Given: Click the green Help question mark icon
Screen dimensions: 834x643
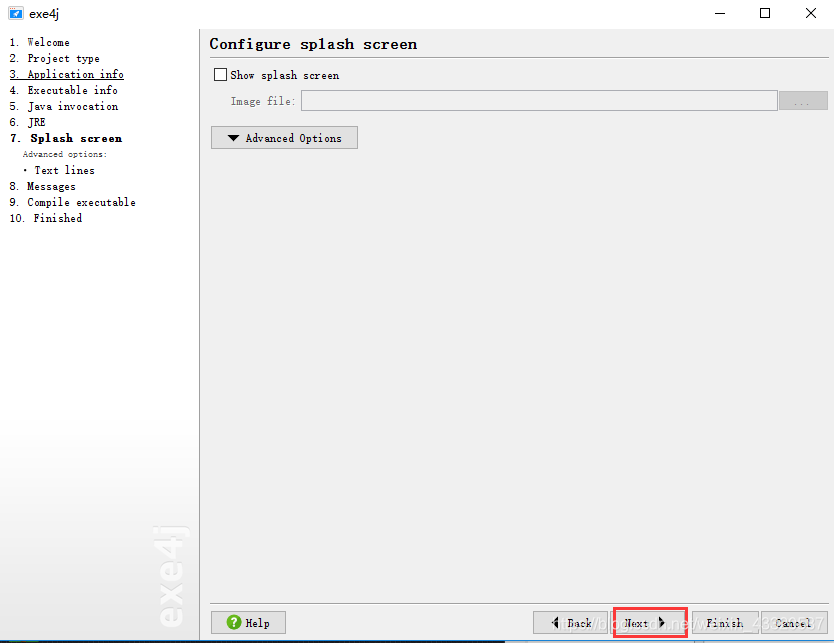Looking at the screenshot, I should pyautogui.click(x=233, y=622).
